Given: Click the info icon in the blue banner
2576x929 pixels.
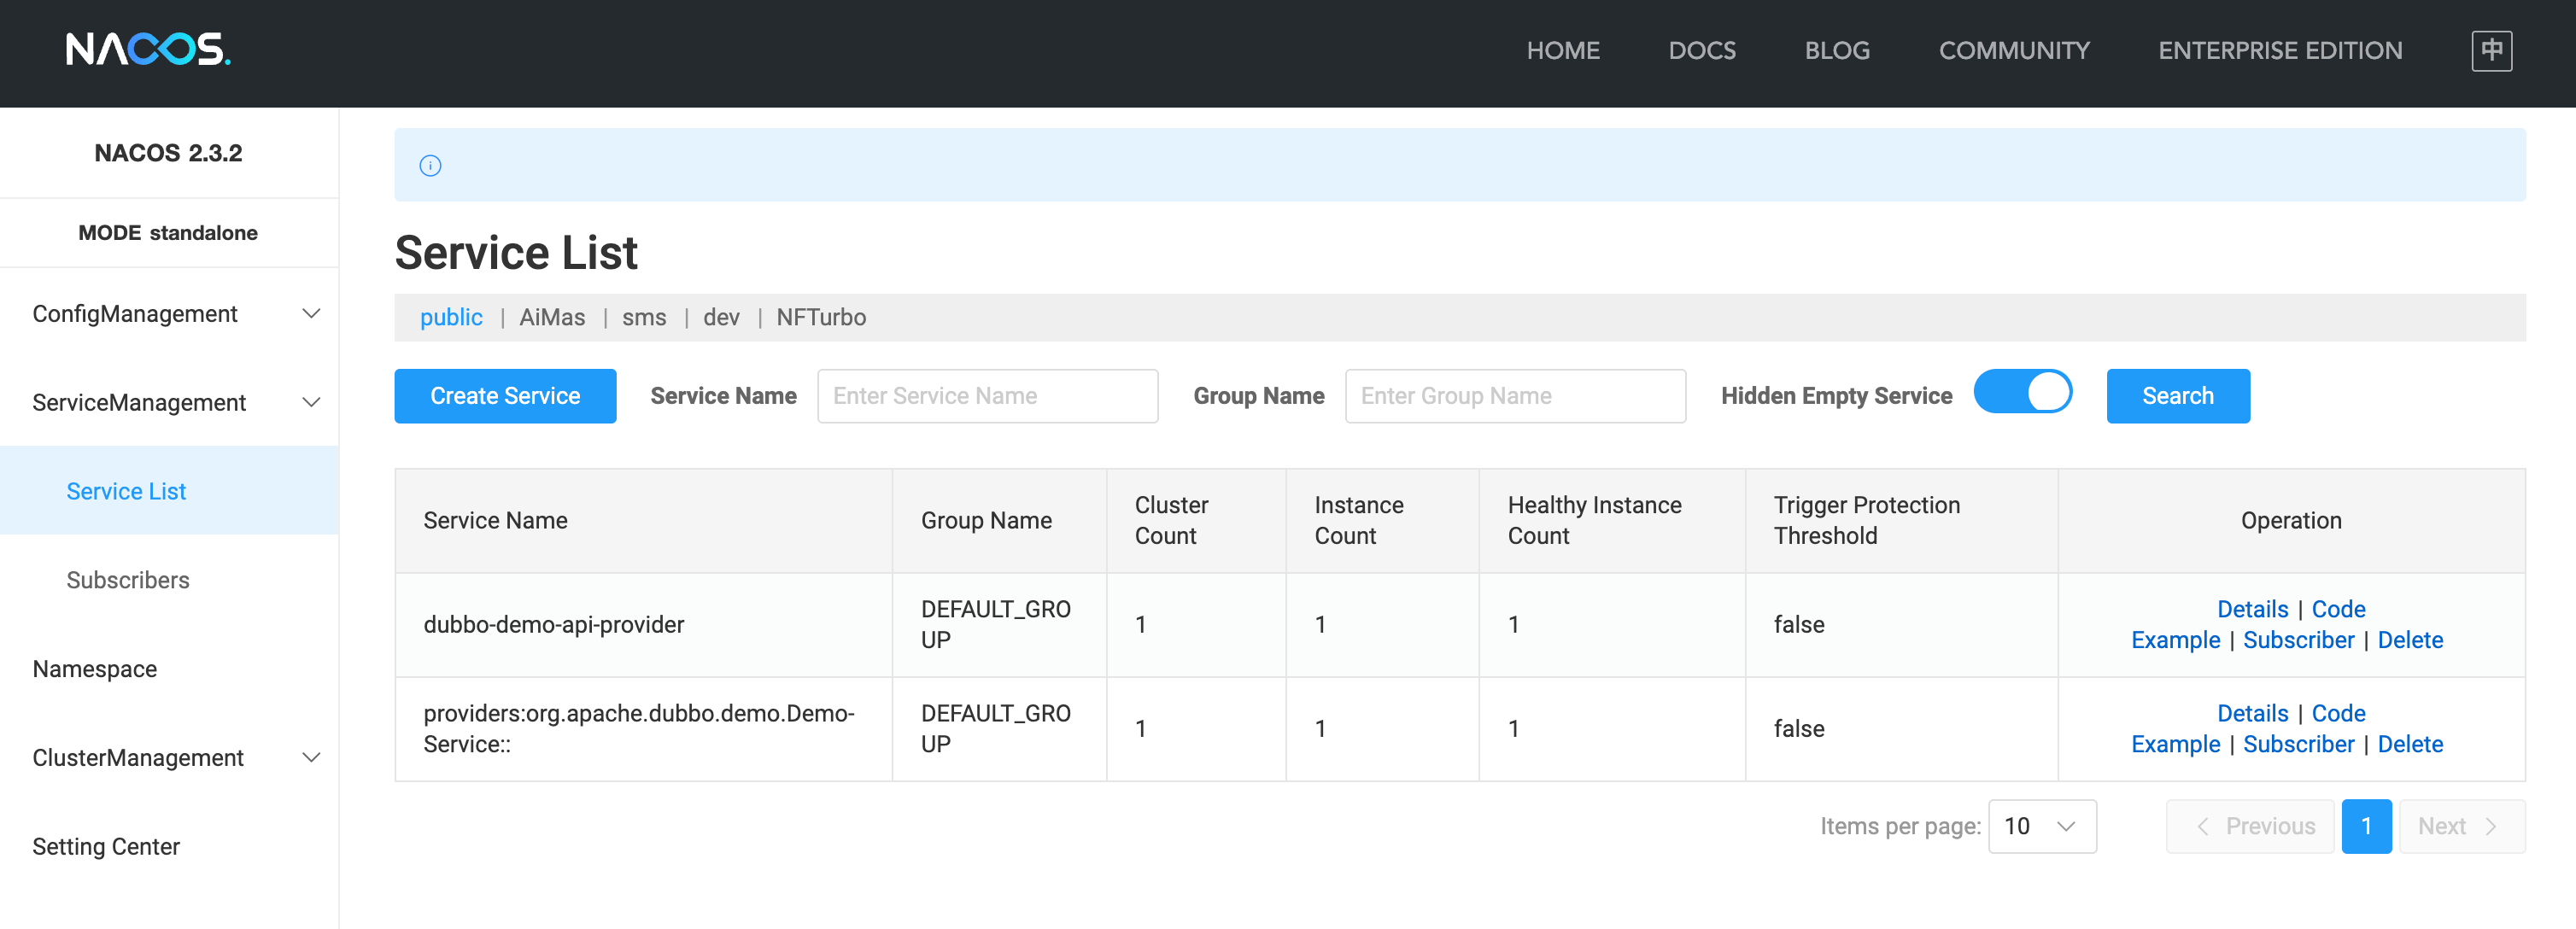Looking at the screenshot, I should tap(430, 165).
